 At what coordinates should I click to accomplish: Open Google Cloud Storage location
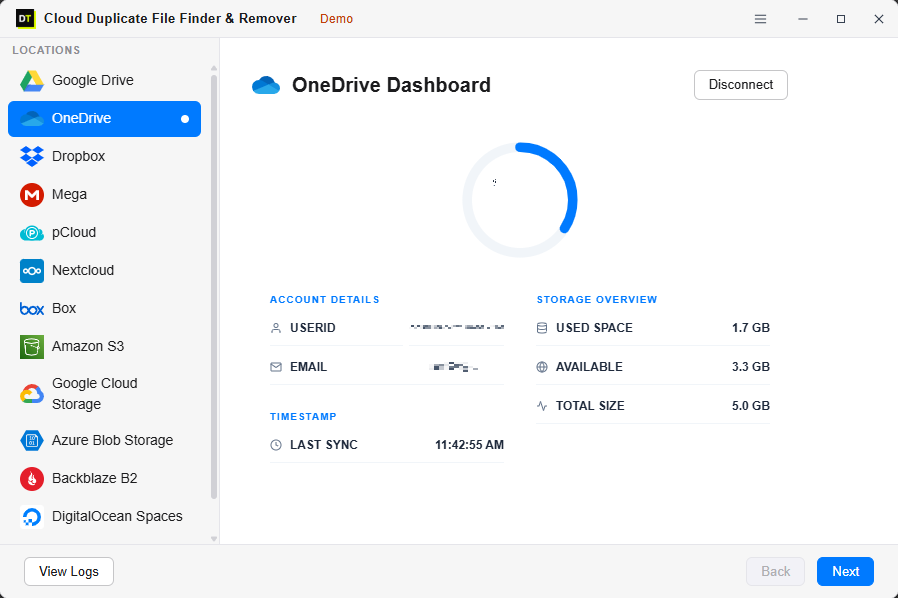[104, 394]
